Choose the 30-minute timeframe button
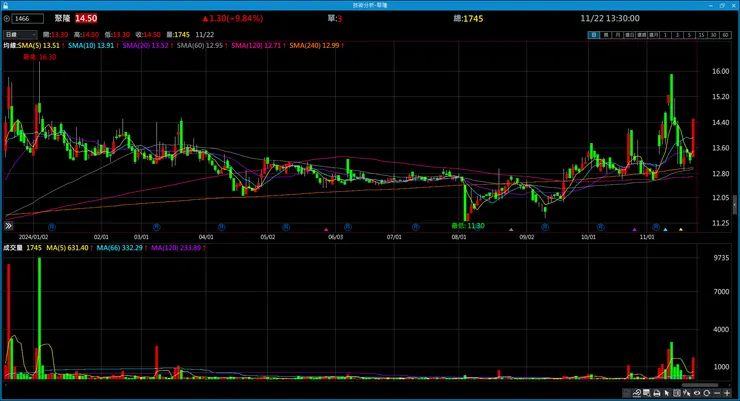Viewport: 740px width, 401px height. 713,35
